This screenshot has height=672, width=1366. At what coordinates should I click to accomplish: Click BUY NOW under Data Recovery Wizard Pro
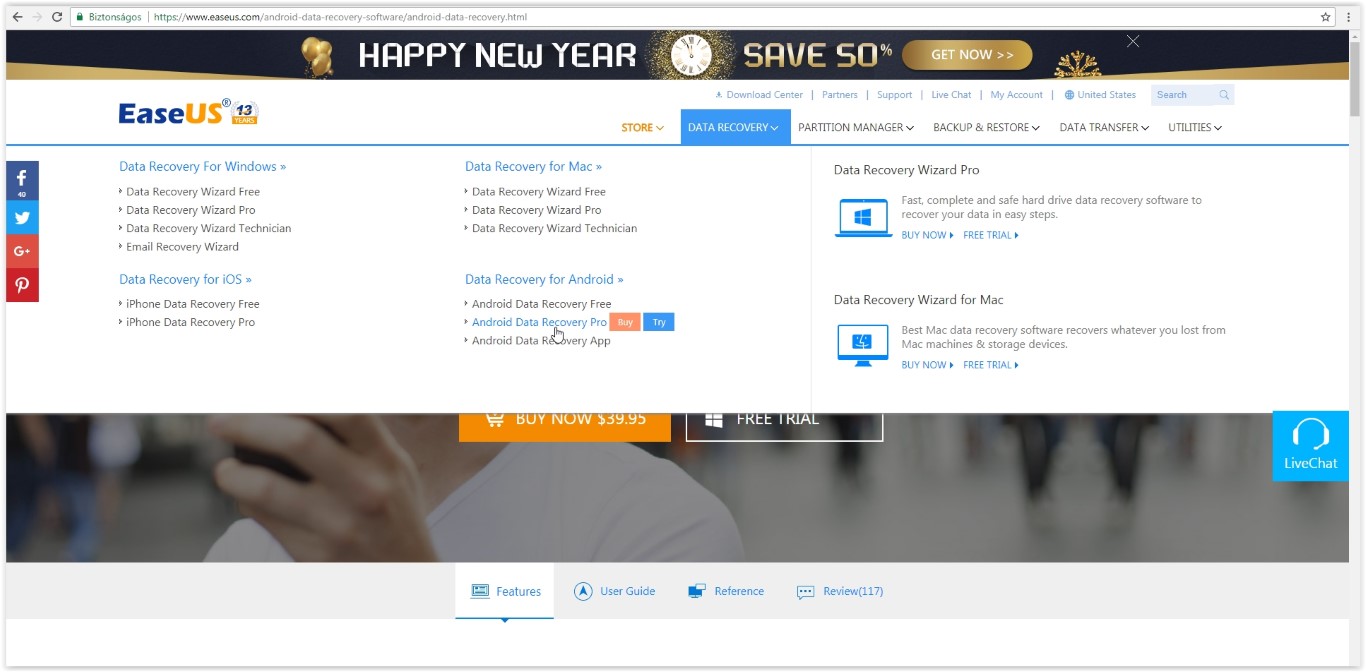(927, 235)
